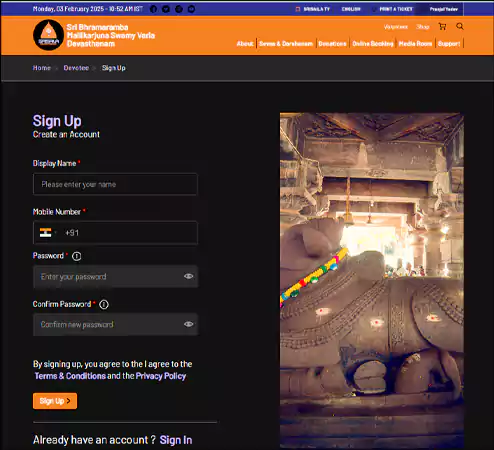Open the Shop link
This screenshot has width=494, height=450.
423,27
